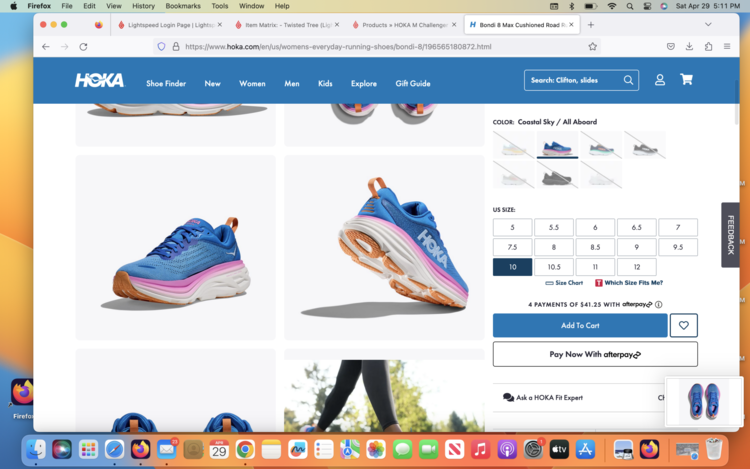Viewport: 750px width, 469px height.
Task: Click the search magnifier icon
Action: pyautogui.click(x=628, y=80)
